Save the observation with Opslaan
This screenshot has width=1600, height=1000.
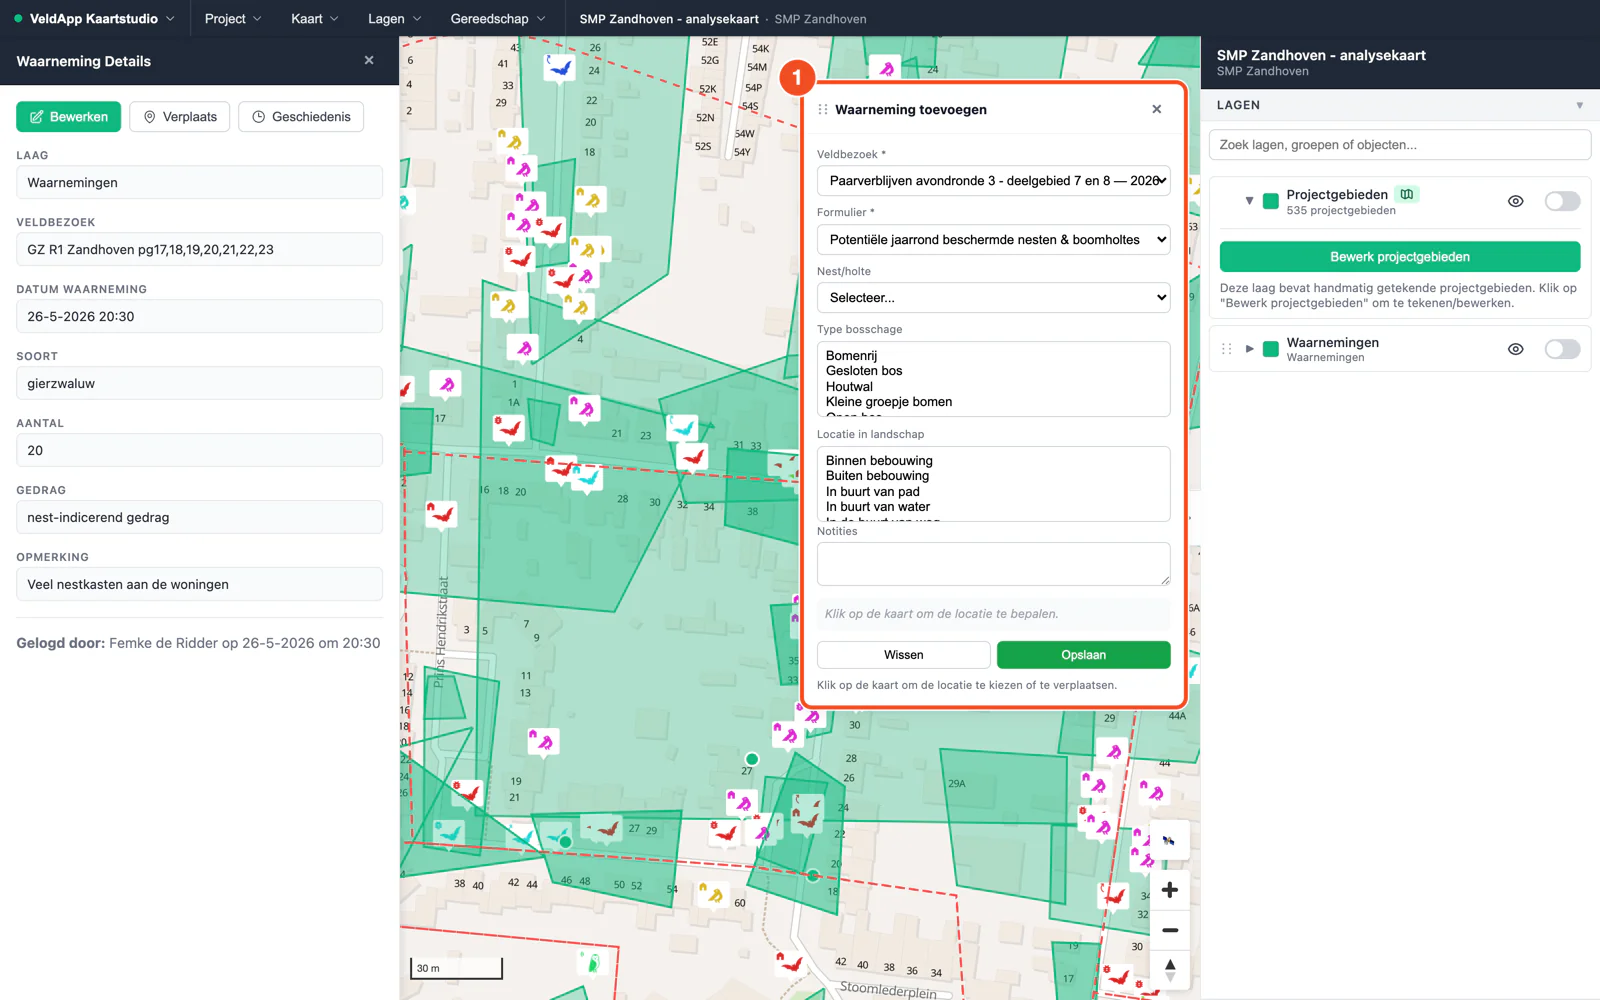point(1084,655)
